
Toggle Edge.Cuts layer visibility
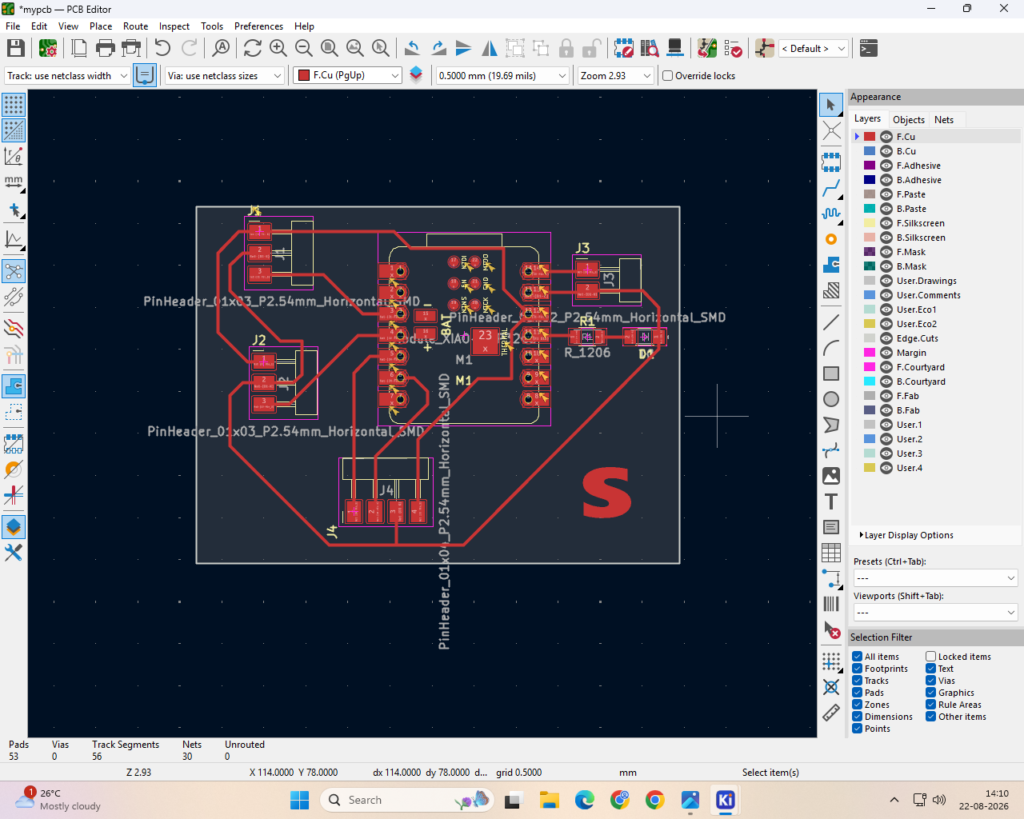tap(886, 338)
